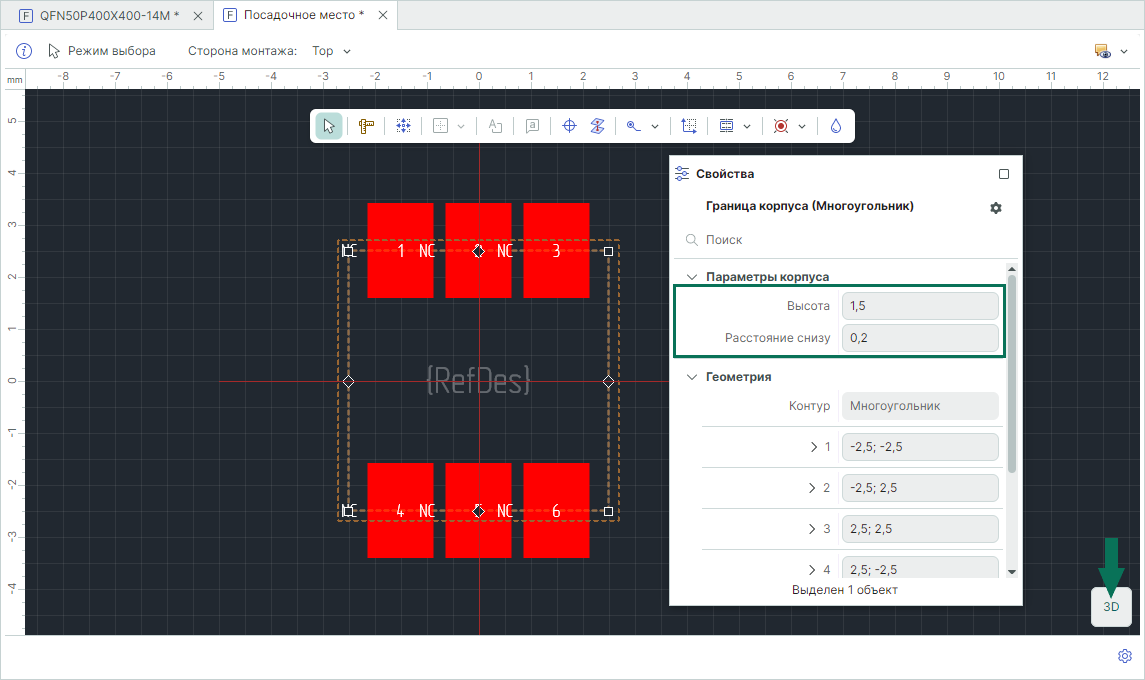1145x680 pixels.
Task: Click the info icon at top left
Action: 25,51
